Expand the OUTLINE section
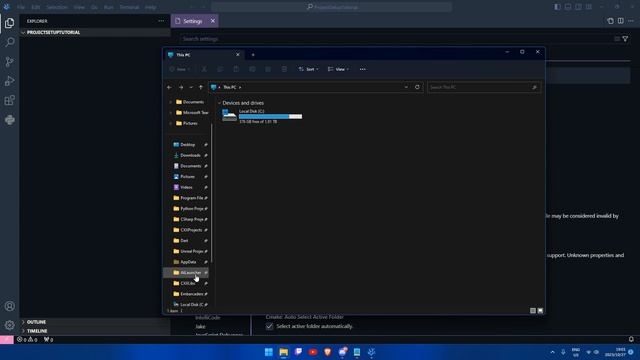640x360 pixels. click(23, 322)
